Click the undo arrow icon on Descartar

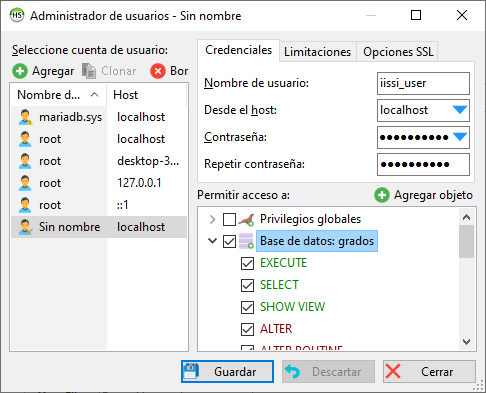point(292,371)
